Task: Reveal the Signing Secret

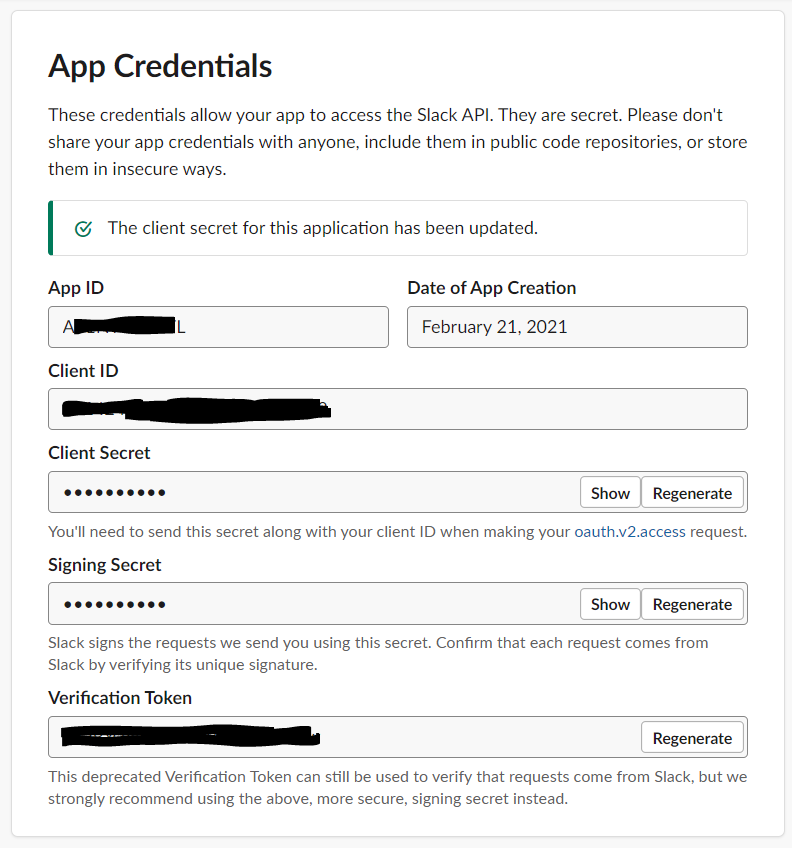Action: (x=610, y=604)
